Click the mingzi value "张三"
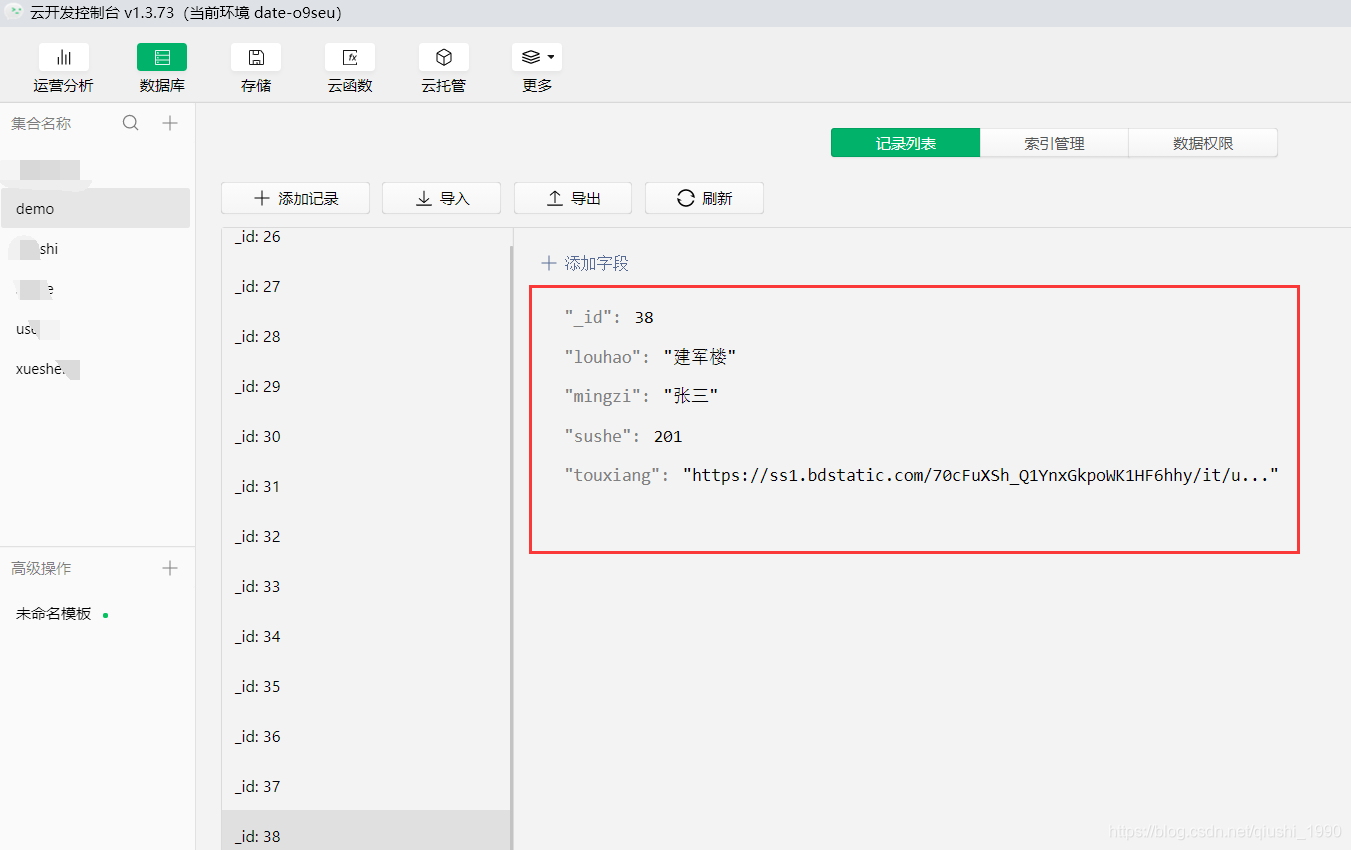1351x850 pixels. (691, 396)
